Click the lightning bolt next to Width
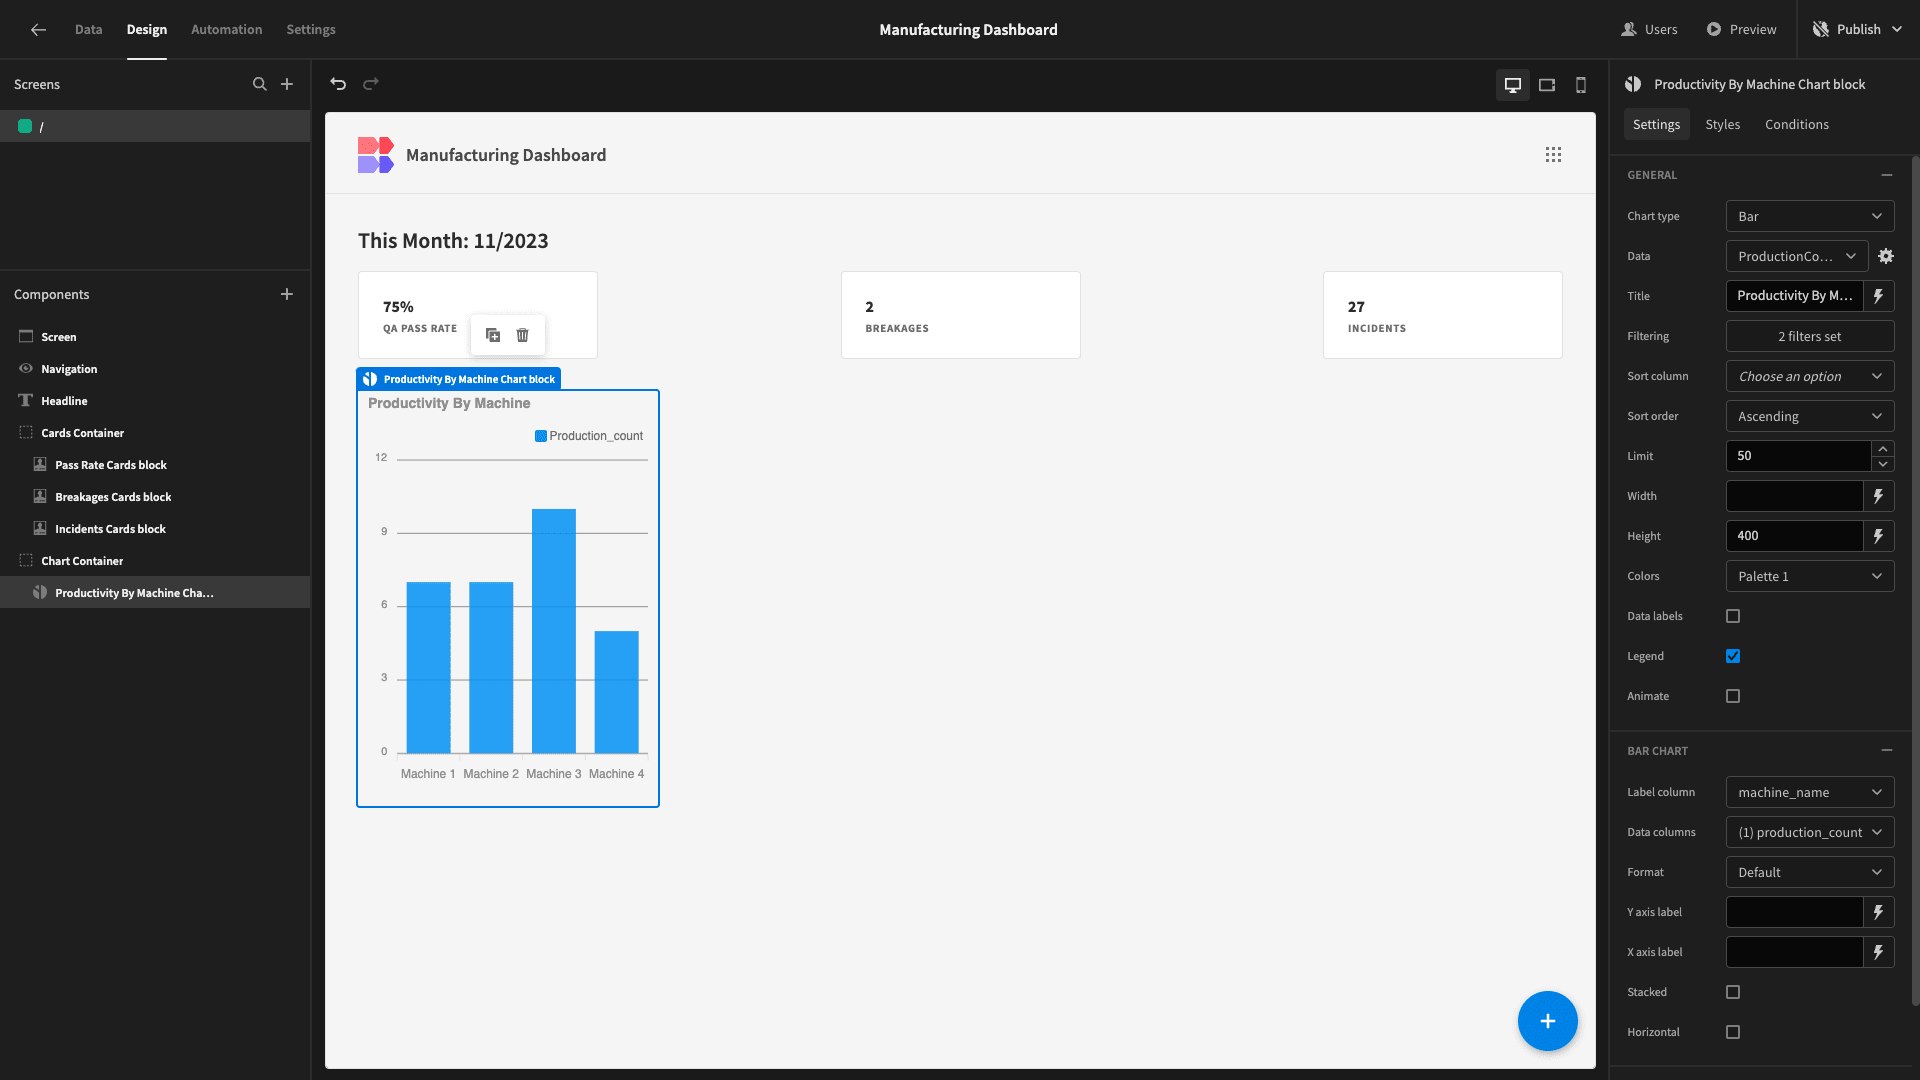Screen dimensions: 1920x1080 (1880, 496)
